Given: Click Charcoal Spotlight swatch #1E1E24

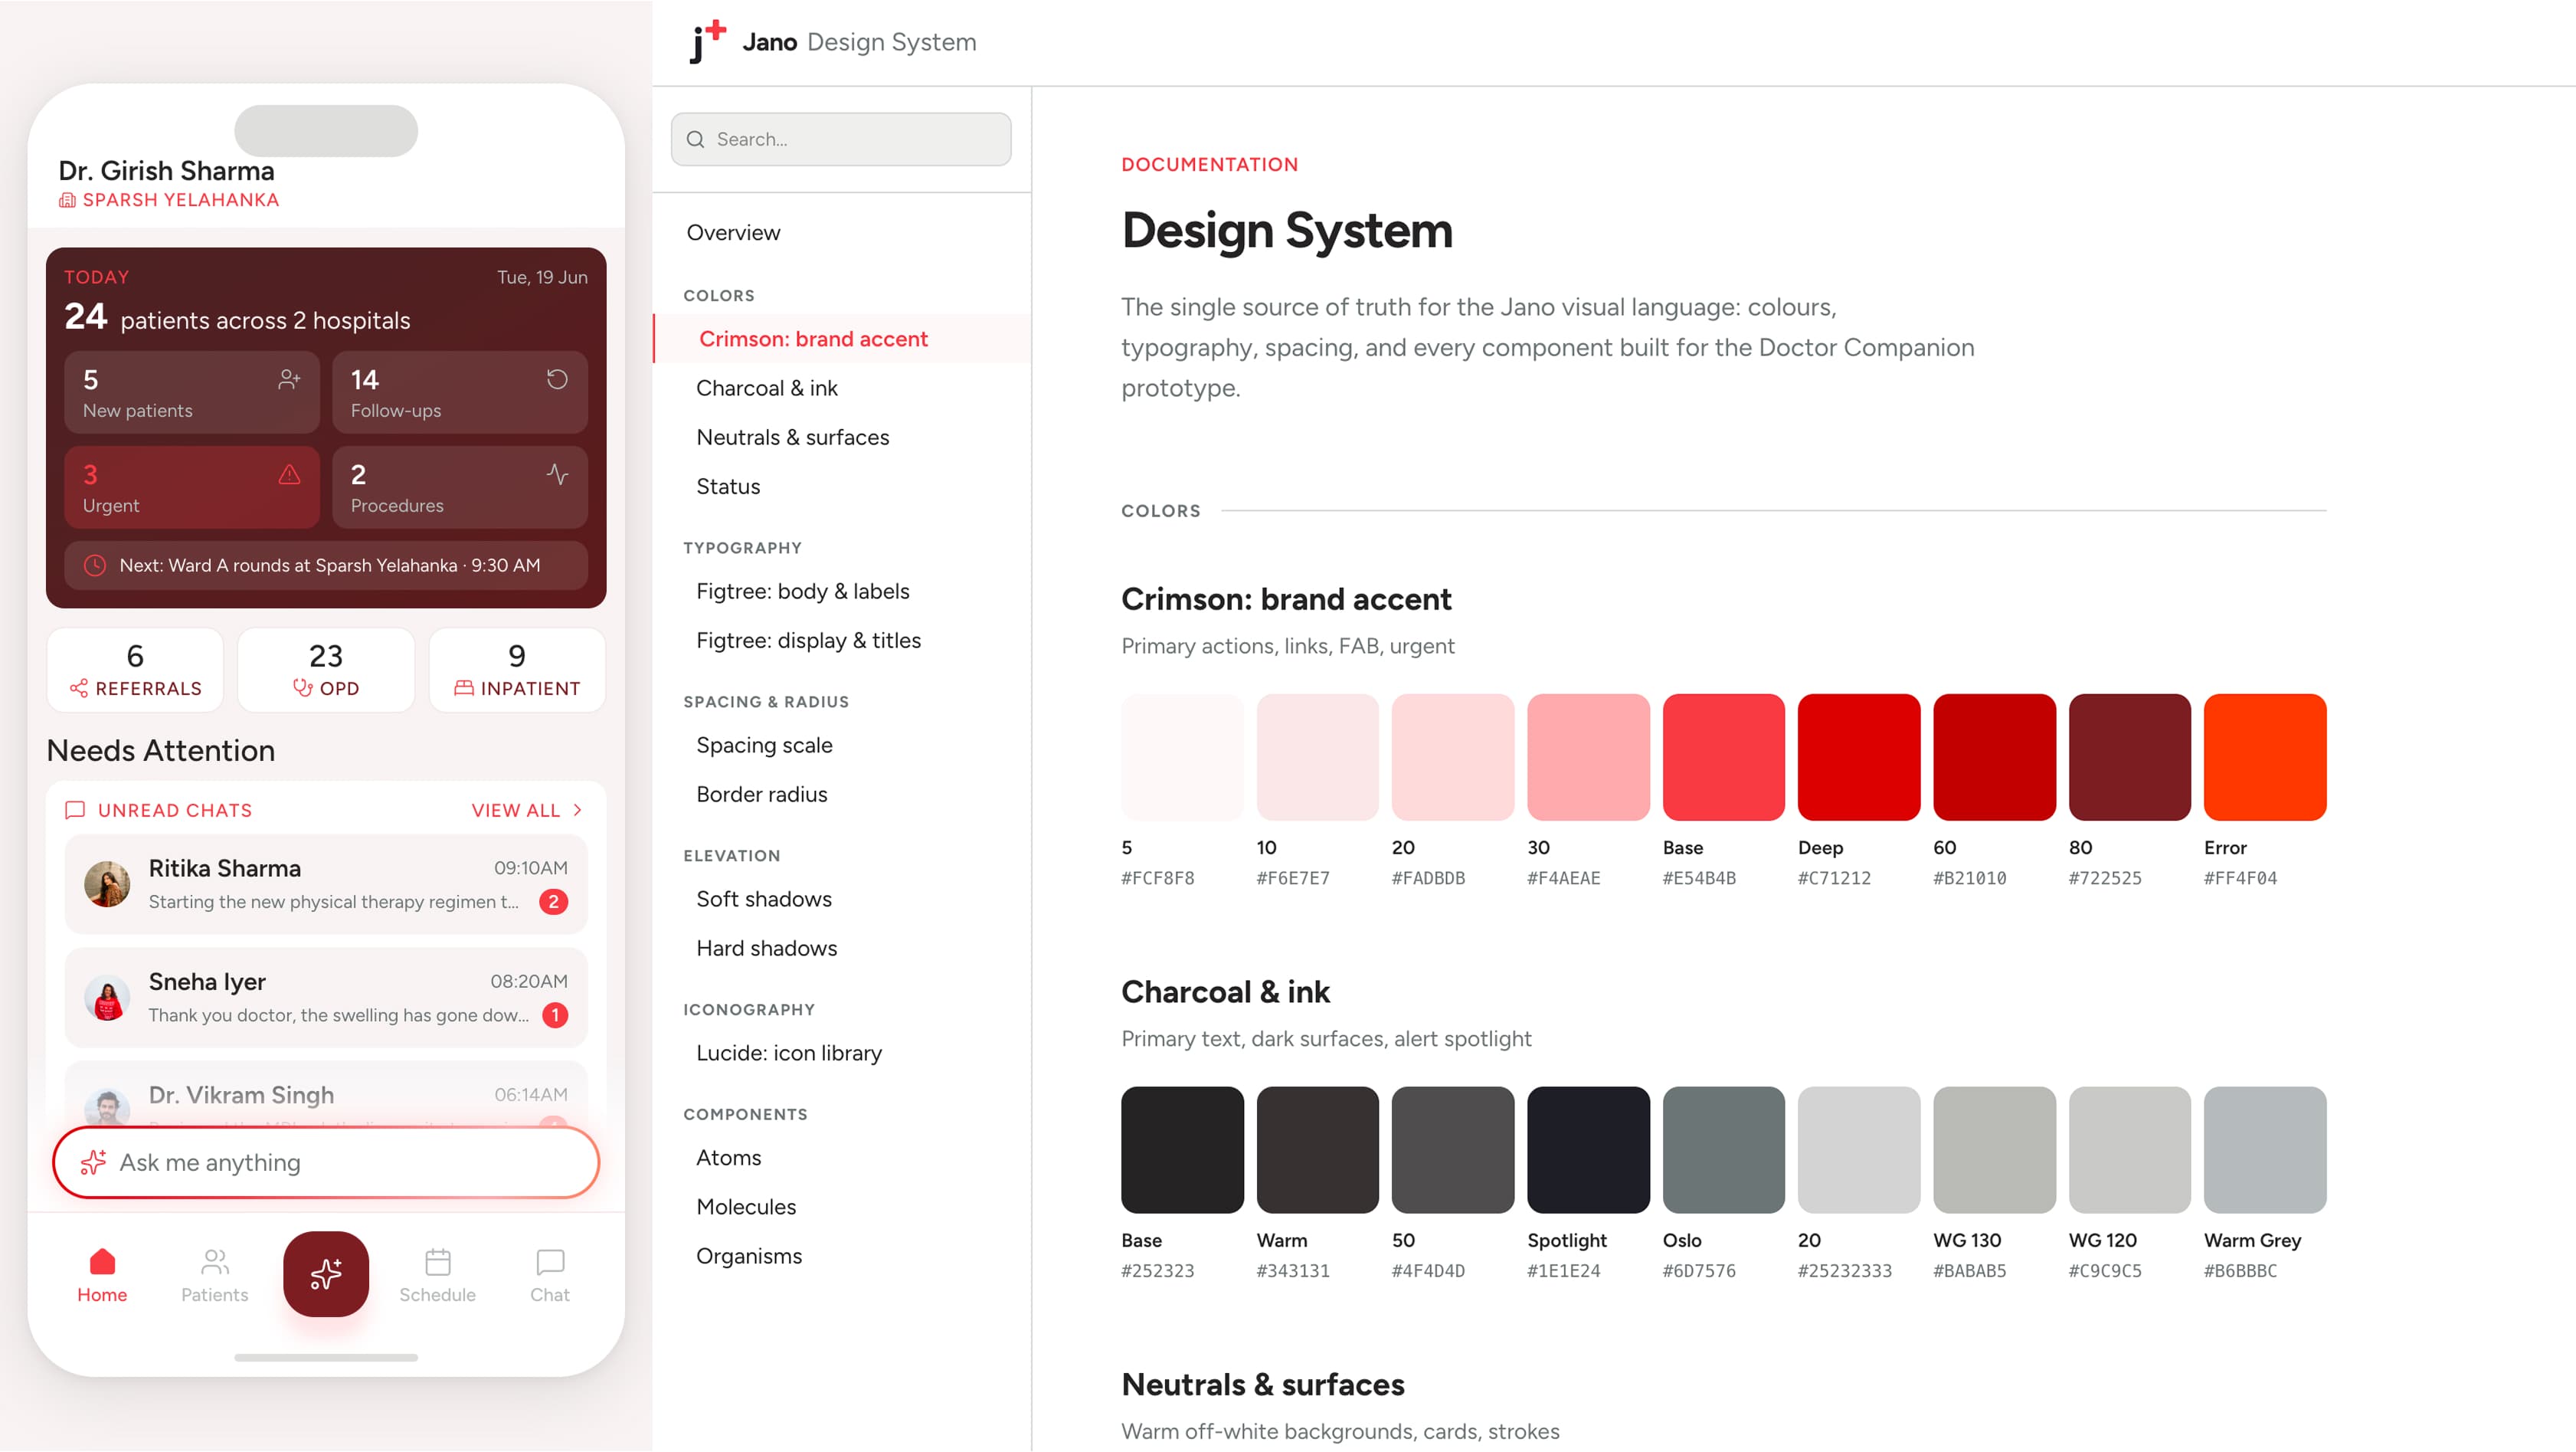Looking at the screenshot, I should (x=1588, y=1150).
